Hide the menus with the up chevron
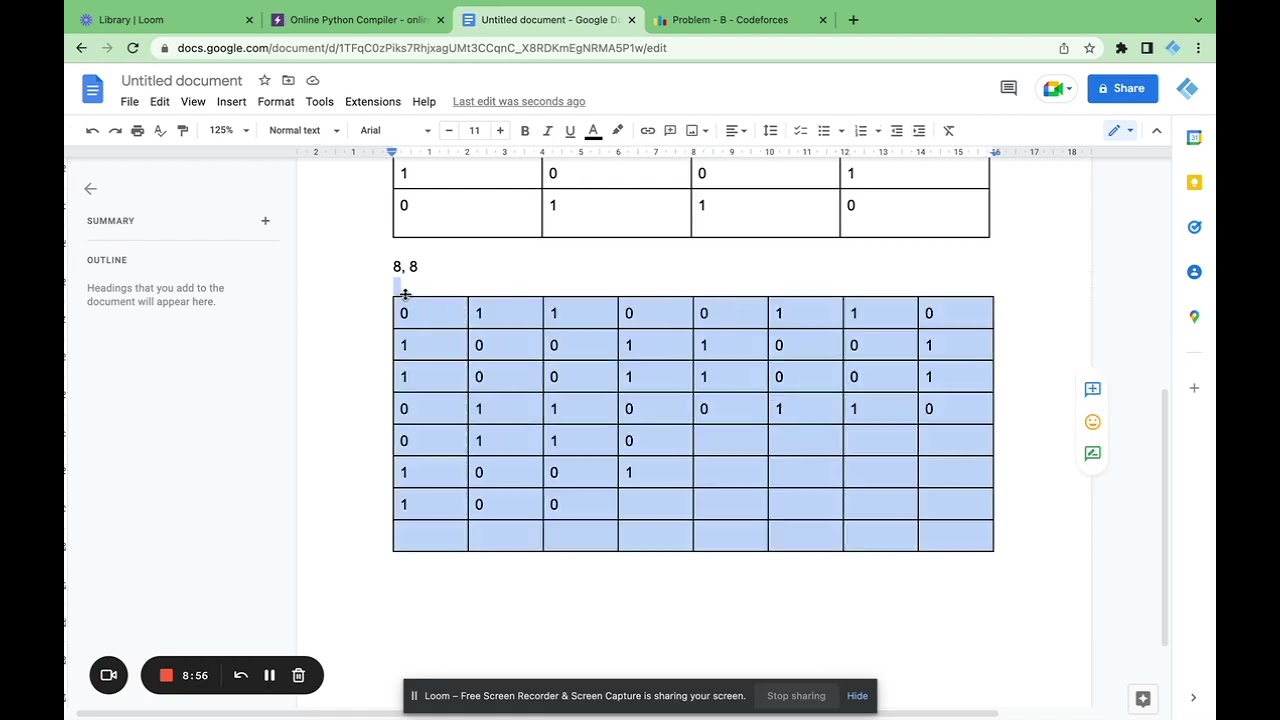The image size is (1280, 720). 1156,131
